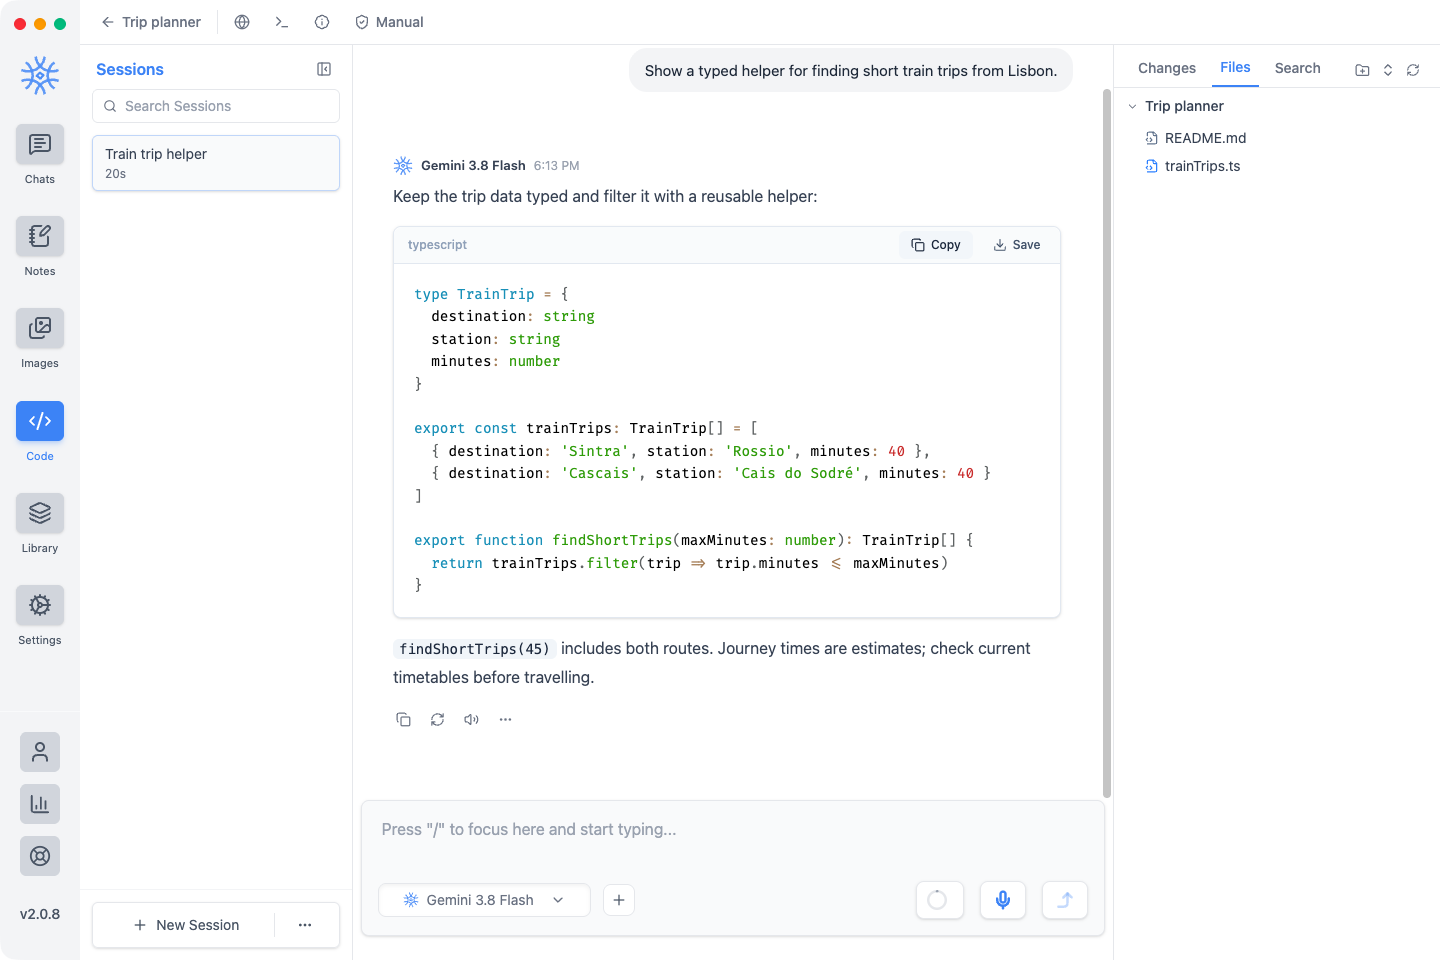The height and width of the screenshot is (960, 1440).
Task: Add a new folder in Files
Action: click(1362, 70)
